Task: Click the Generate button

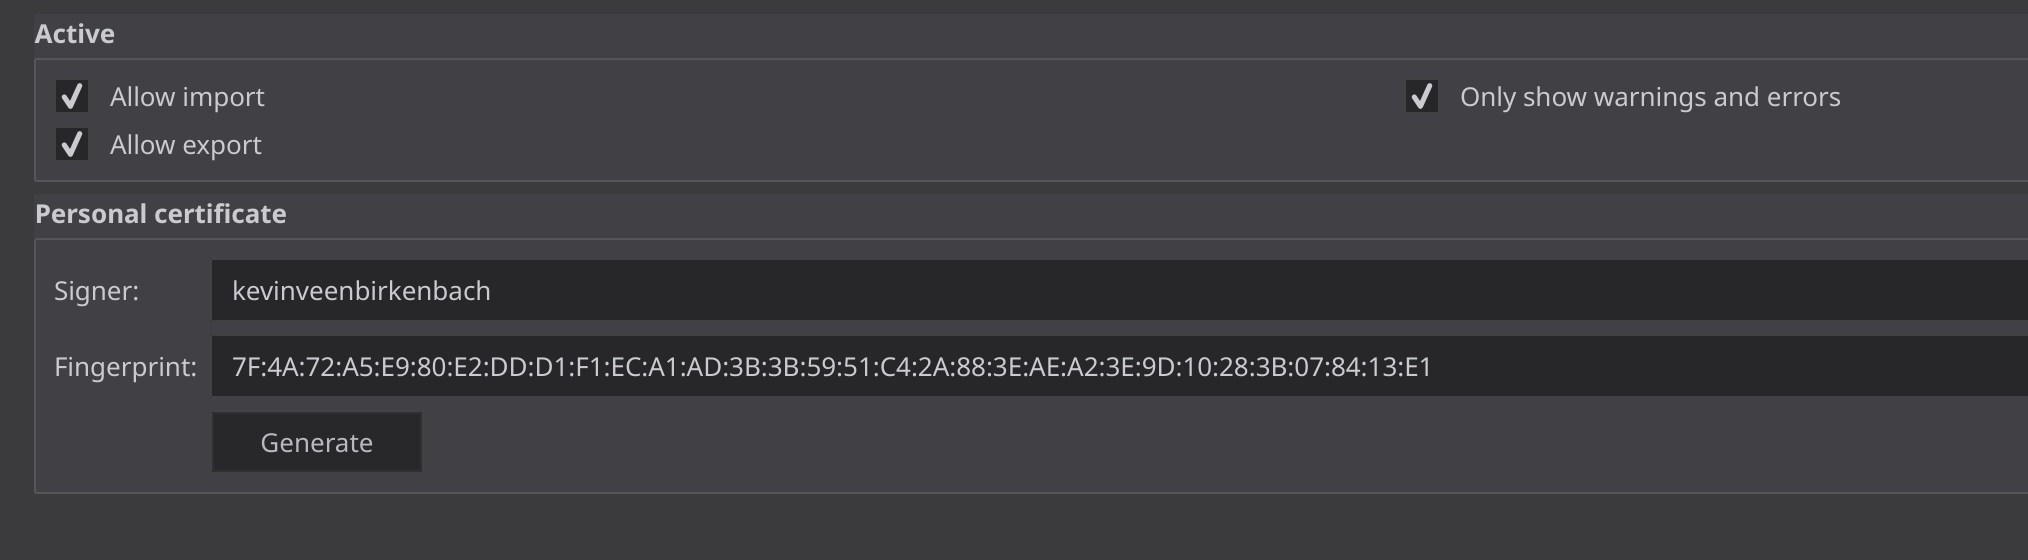Action: [316, 442]
